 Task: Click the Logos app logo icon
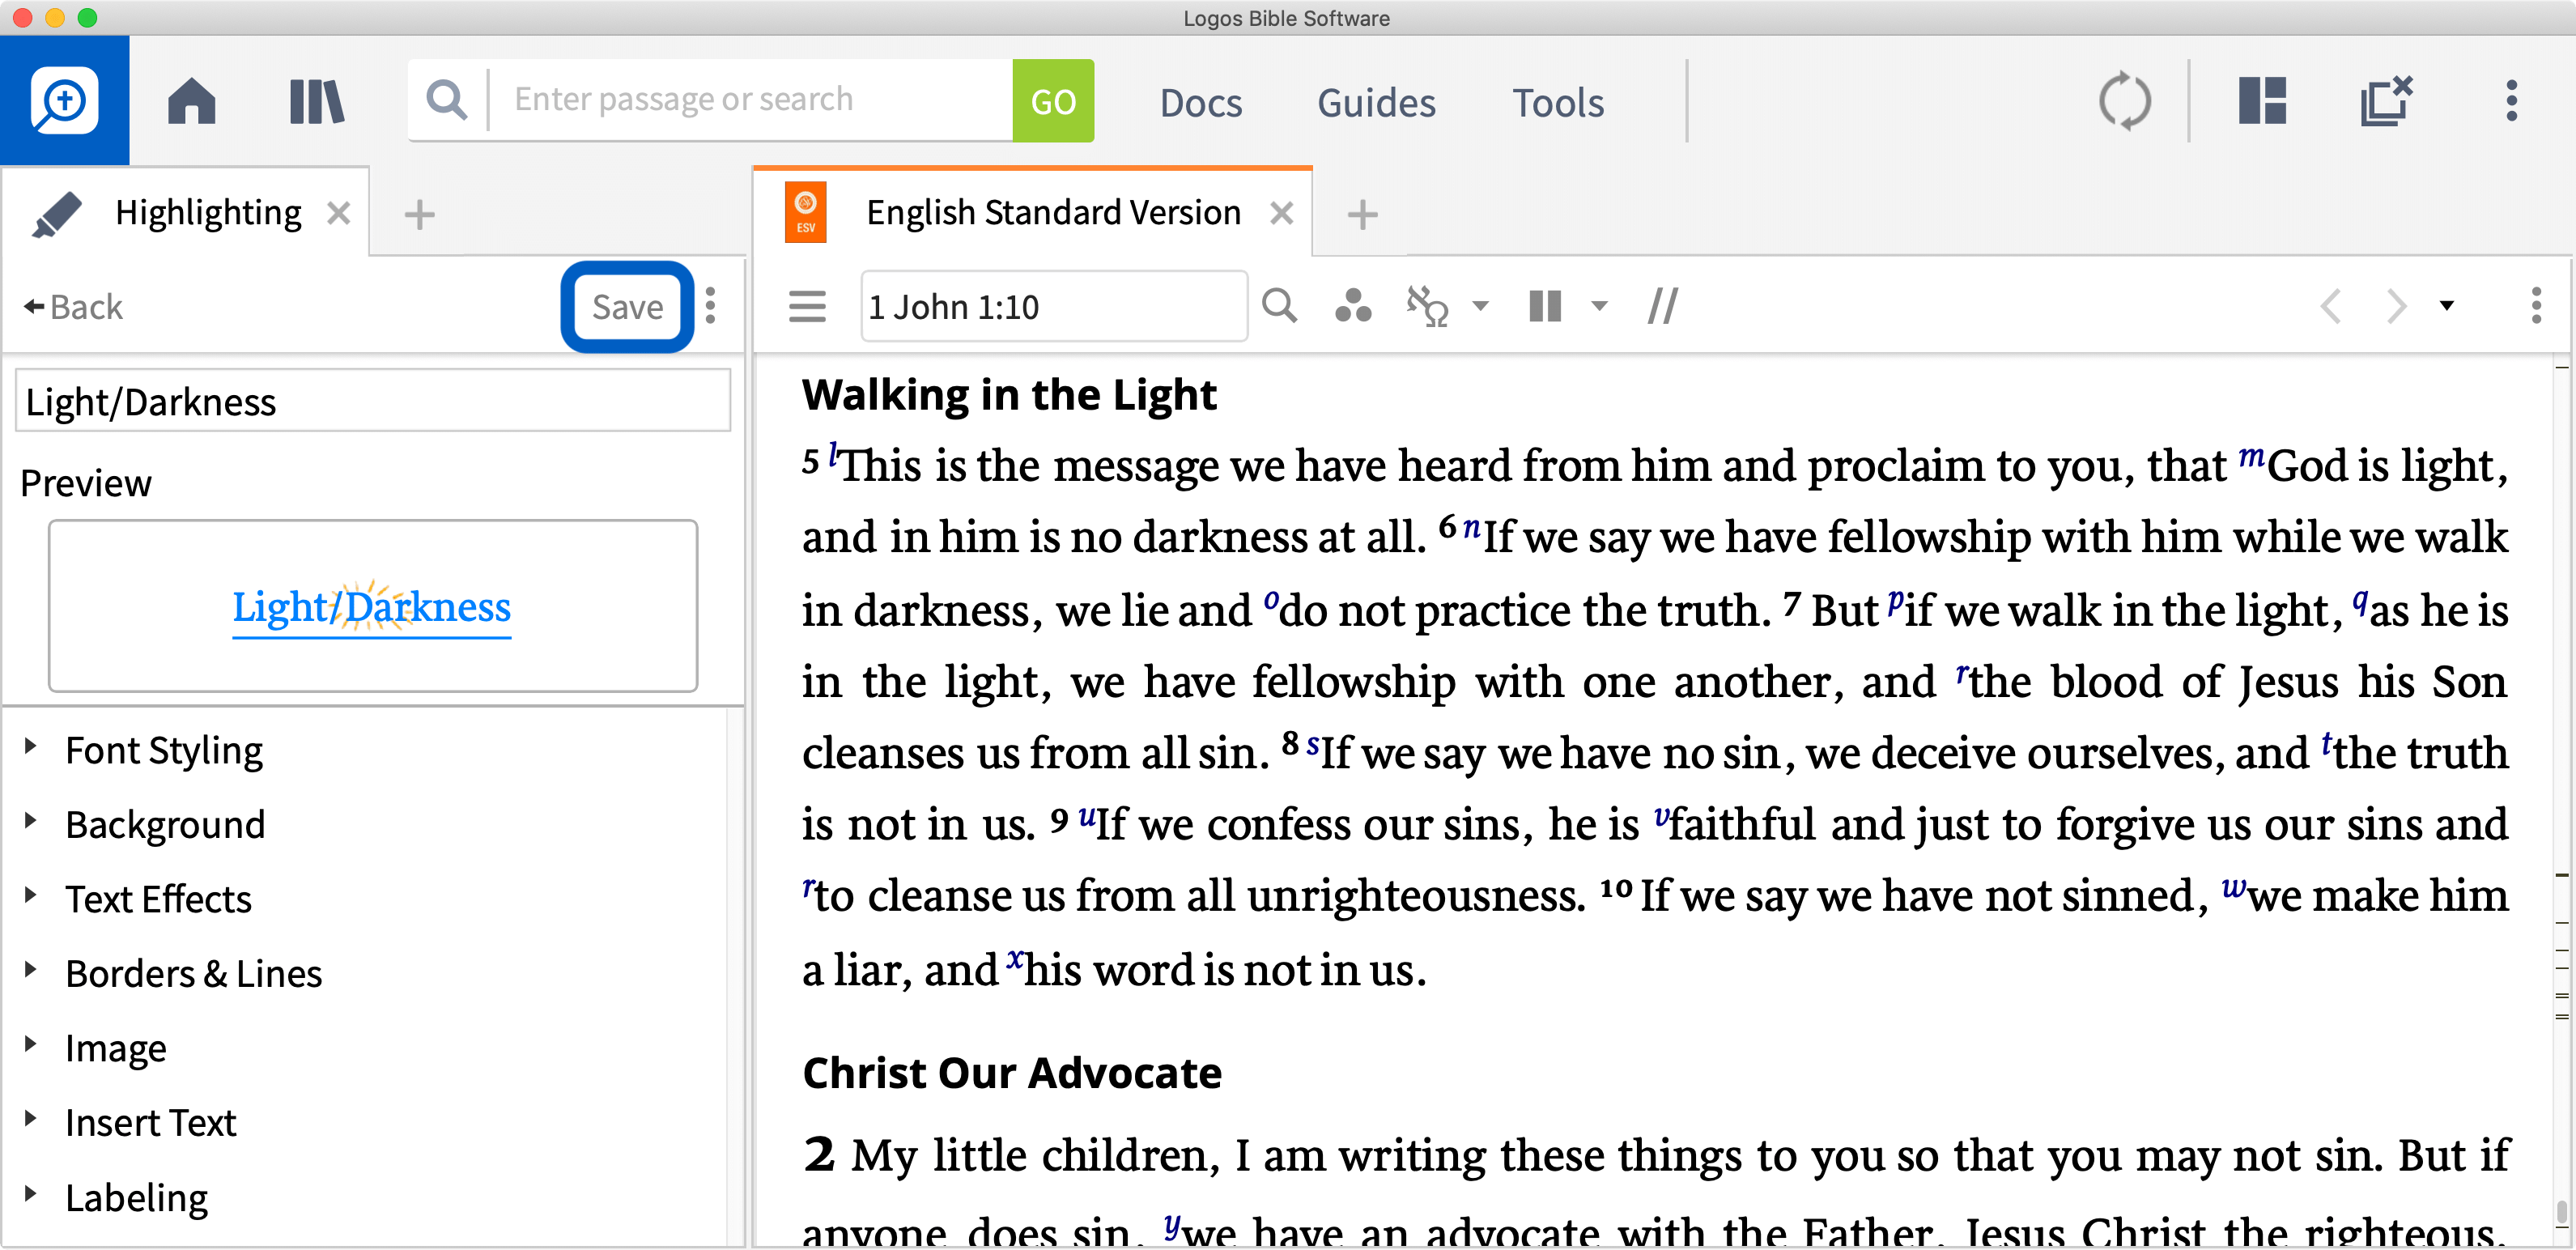tap(64, 100)
